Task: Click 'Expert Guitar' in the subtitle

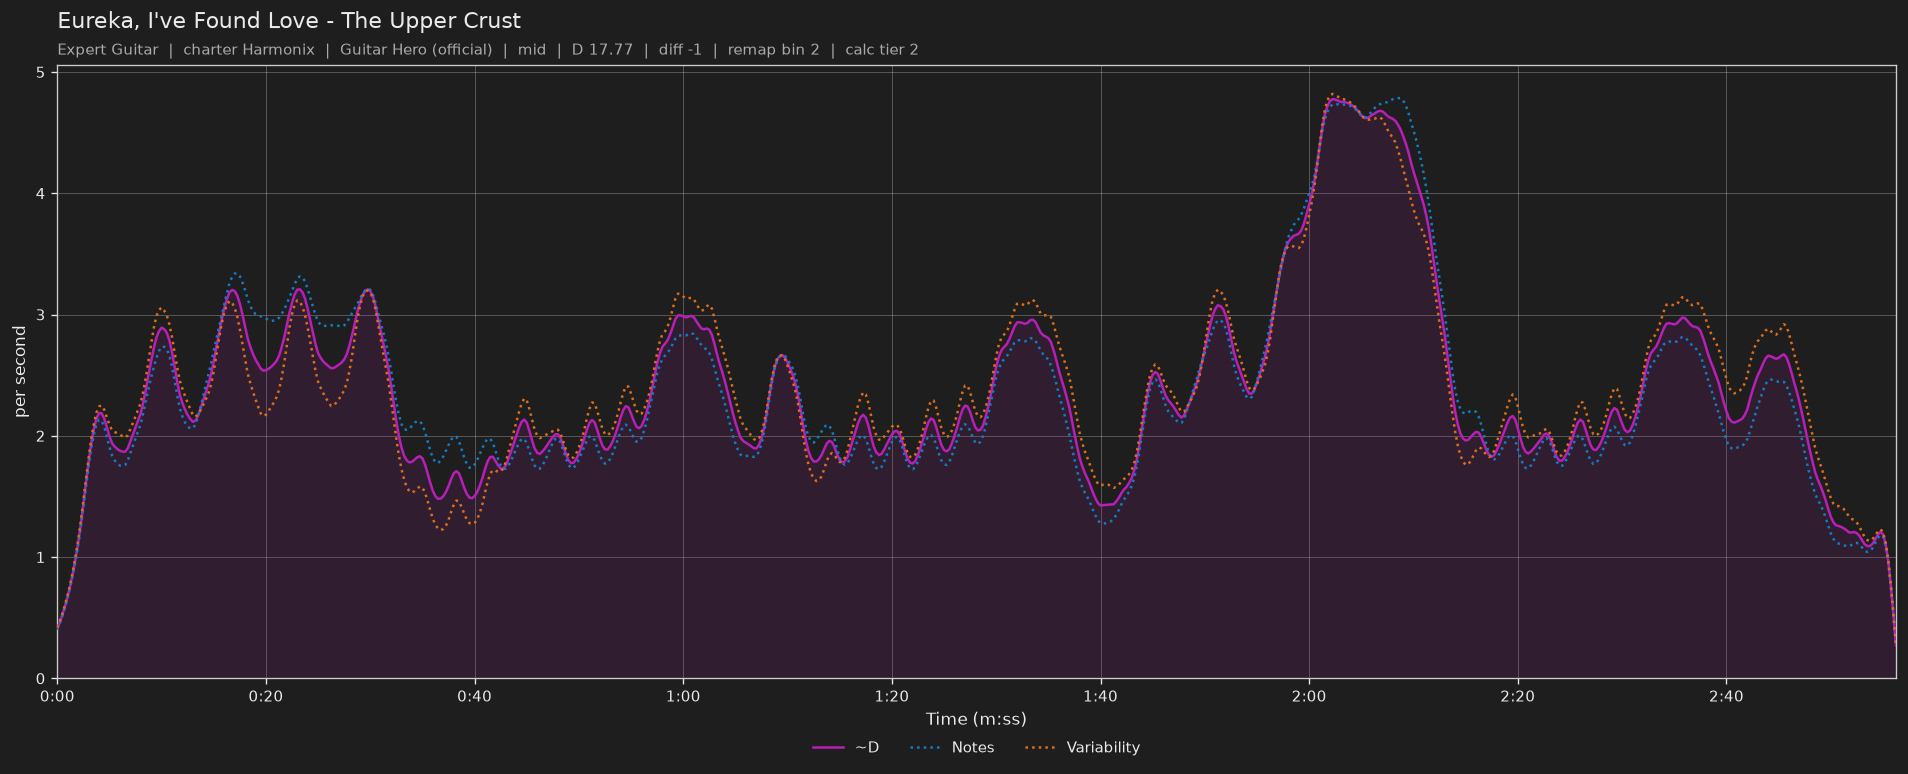Action: click(108, 50)
